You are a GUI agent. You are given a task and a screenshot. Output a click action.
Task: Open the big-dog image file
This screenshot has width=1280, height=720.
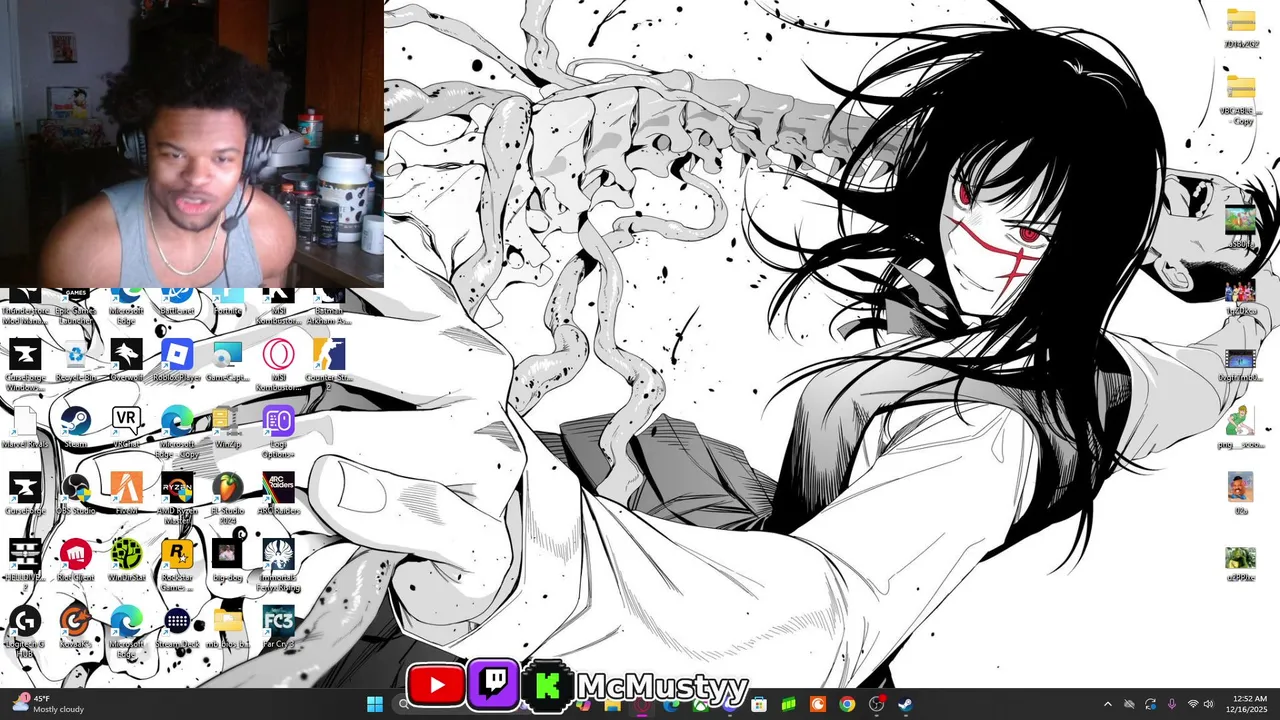[228, 561]
